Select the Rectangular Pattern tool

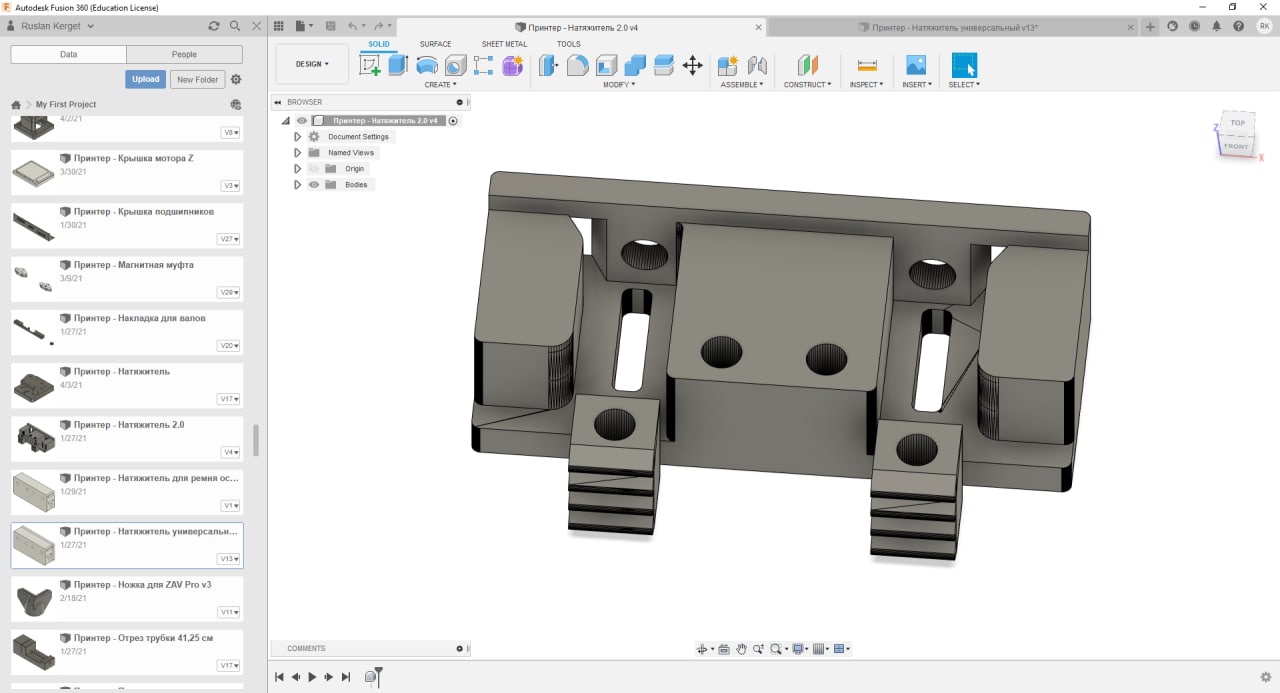pos(484,66)
